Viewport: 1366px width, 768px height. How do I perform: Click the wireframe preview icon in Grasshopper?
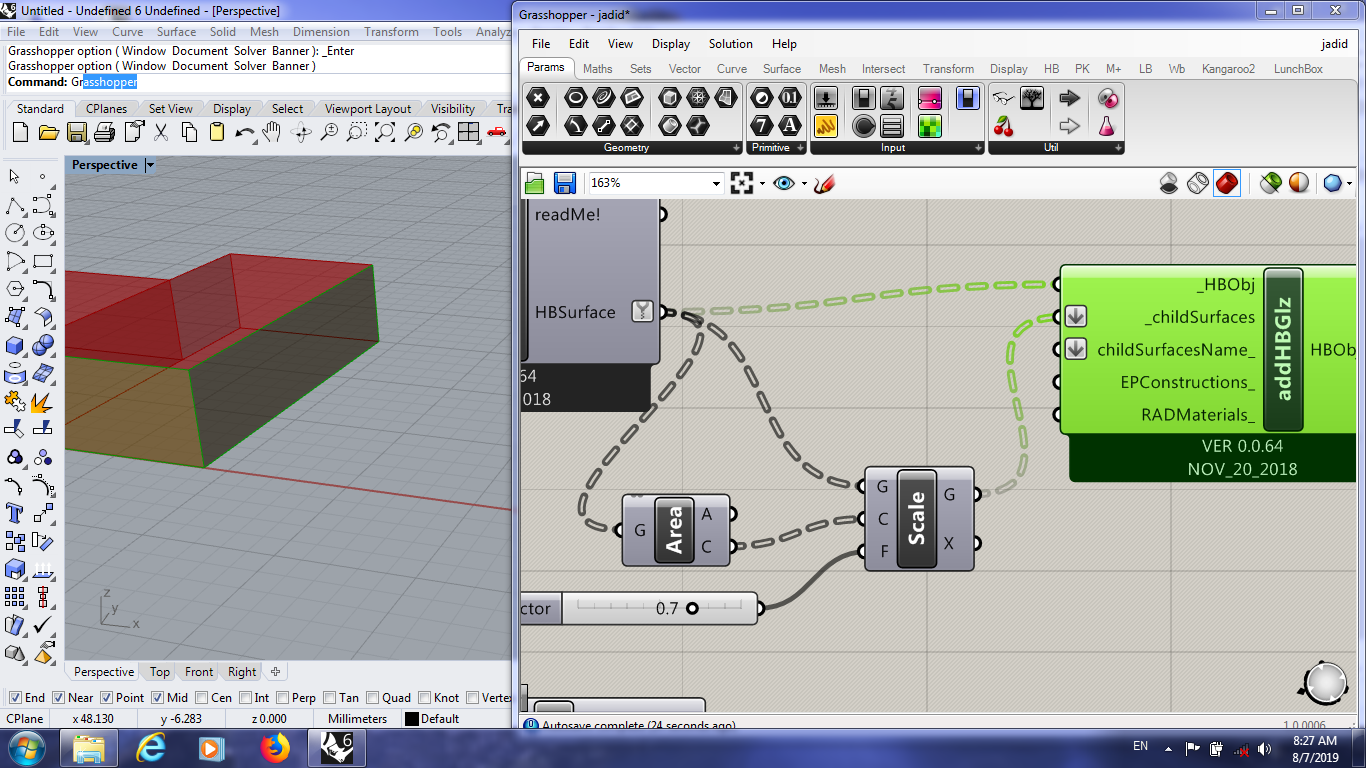[x=1198, y=183]
